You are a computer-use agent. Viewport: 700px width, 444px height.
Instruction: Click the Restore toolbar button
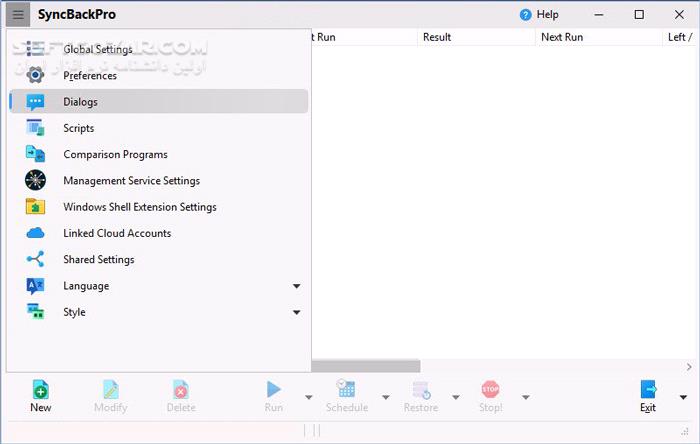(421, 396)
